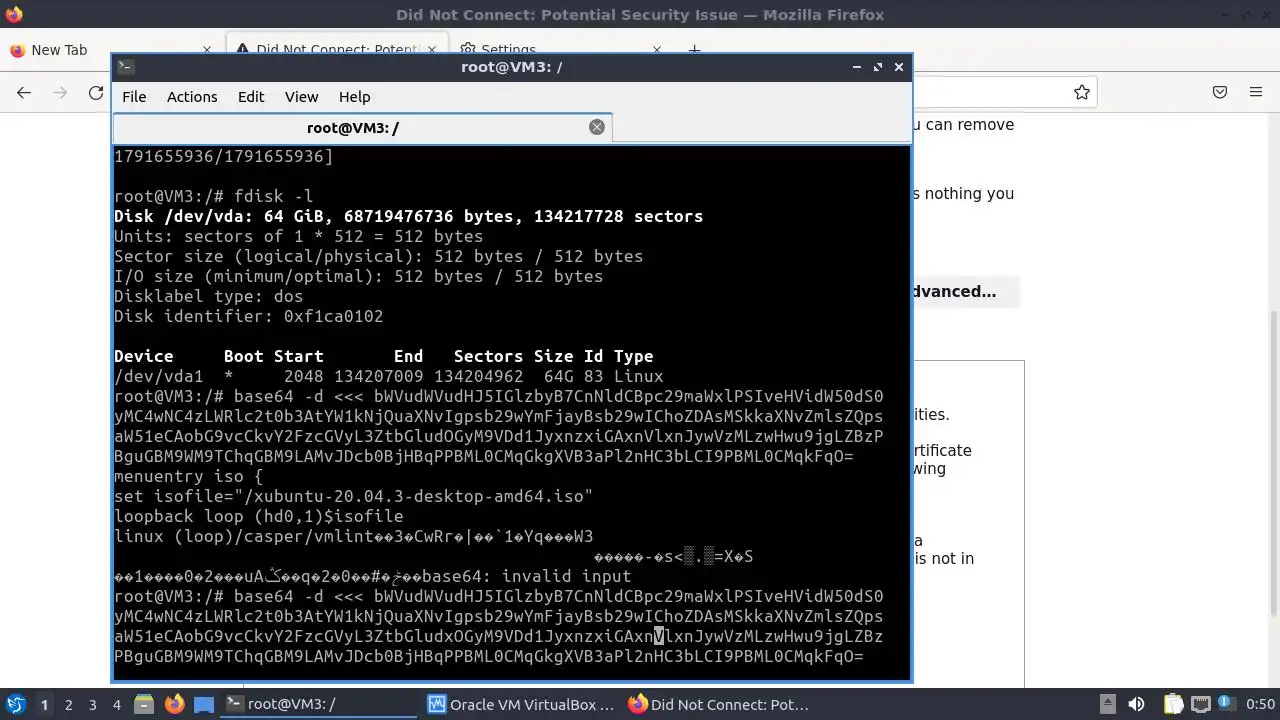Open the volume control tray icon
Viewport: 1280px width, 720px height.
(x=1136, y=704)
